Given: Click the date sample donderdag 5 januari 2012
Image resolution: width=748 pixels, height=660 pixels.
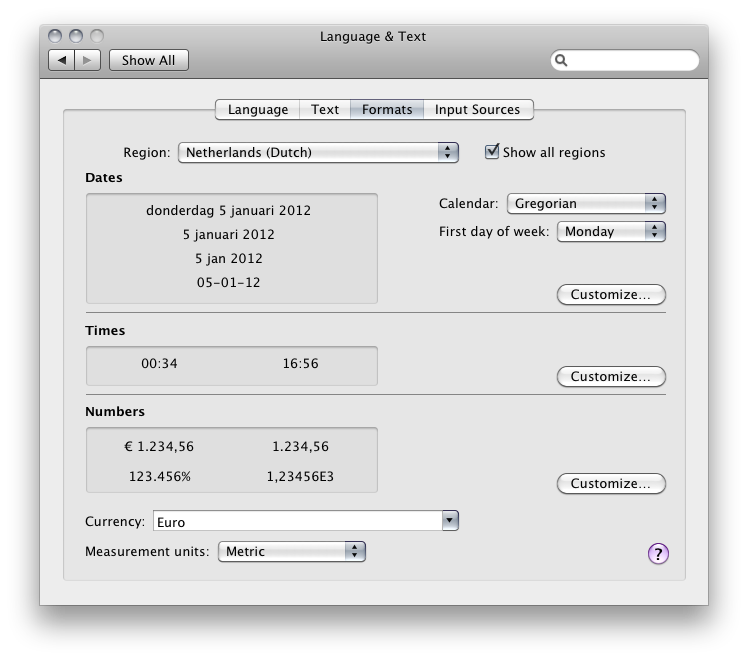Looking at the screenshot, I should click(229, 211).
